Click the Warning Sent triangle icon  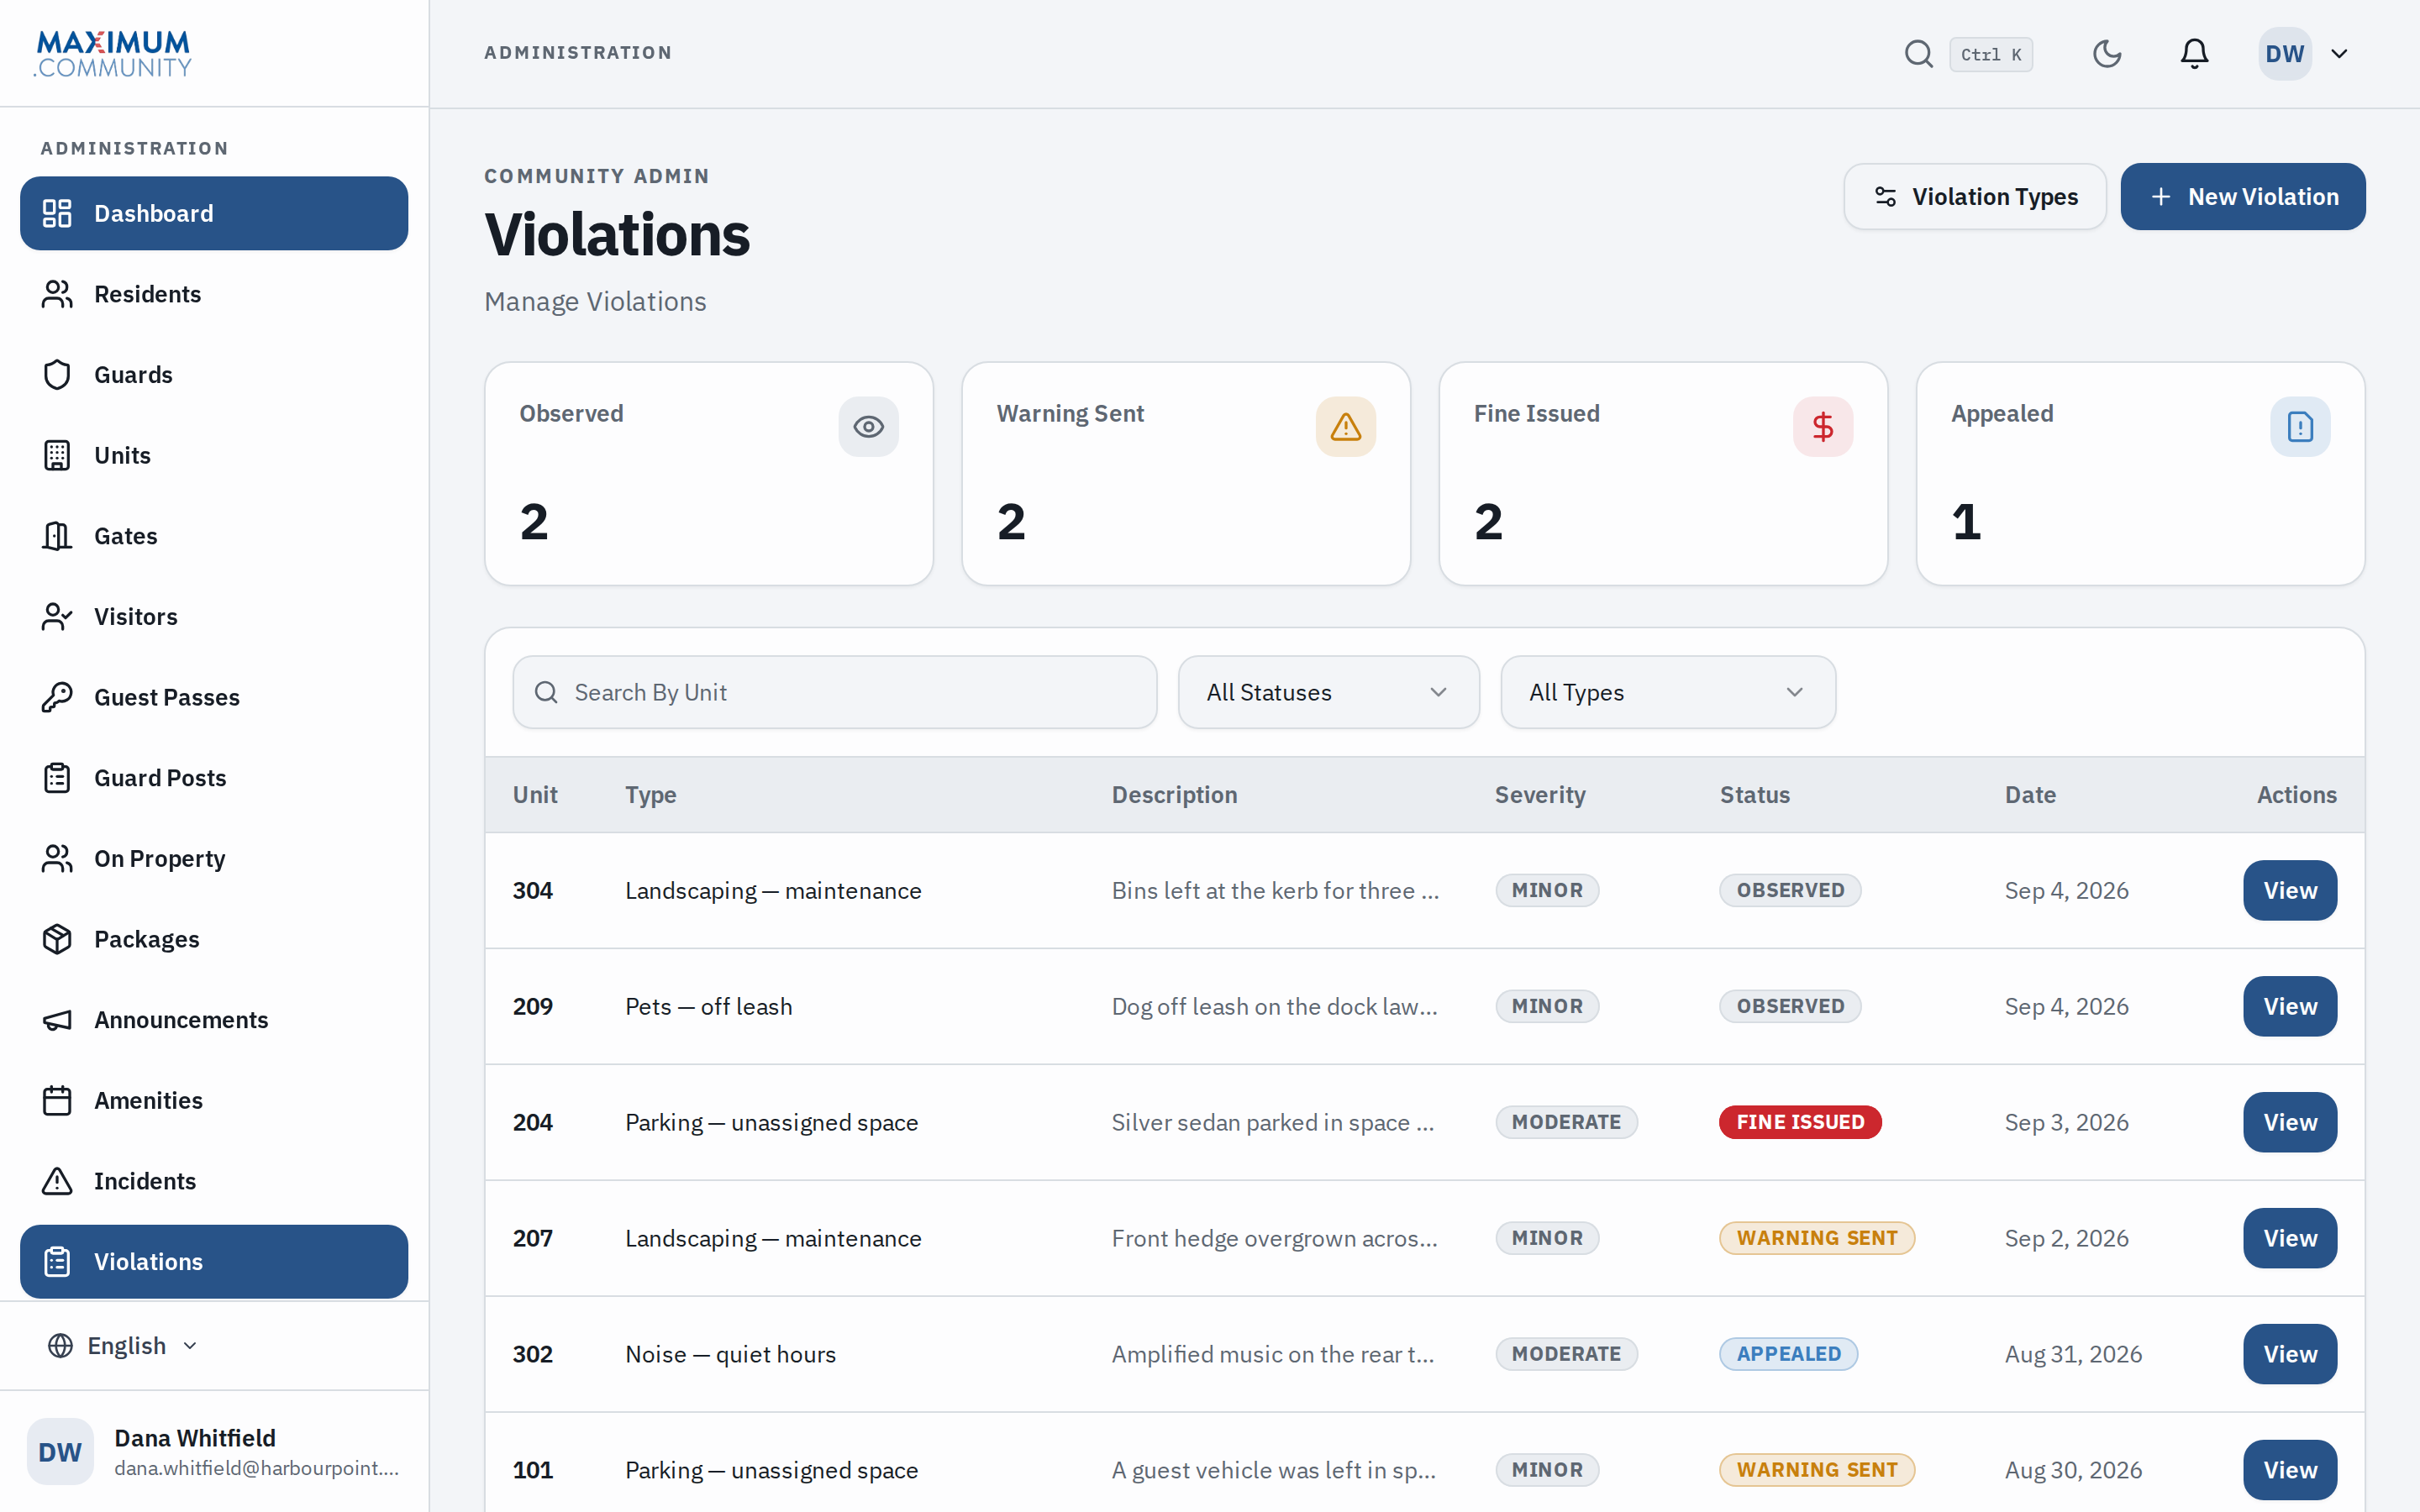1345,427
